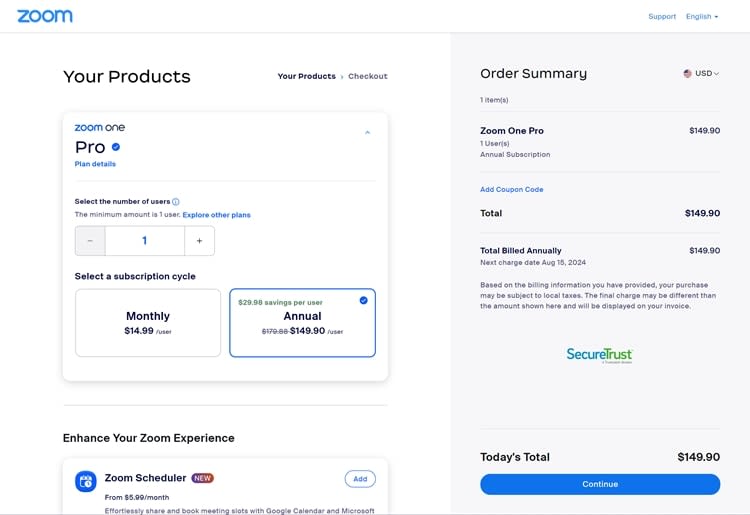The height and width of the screenshot is (515, 750).
Task: Click the Zoom One logo in plan card
Action: (99, 128)
